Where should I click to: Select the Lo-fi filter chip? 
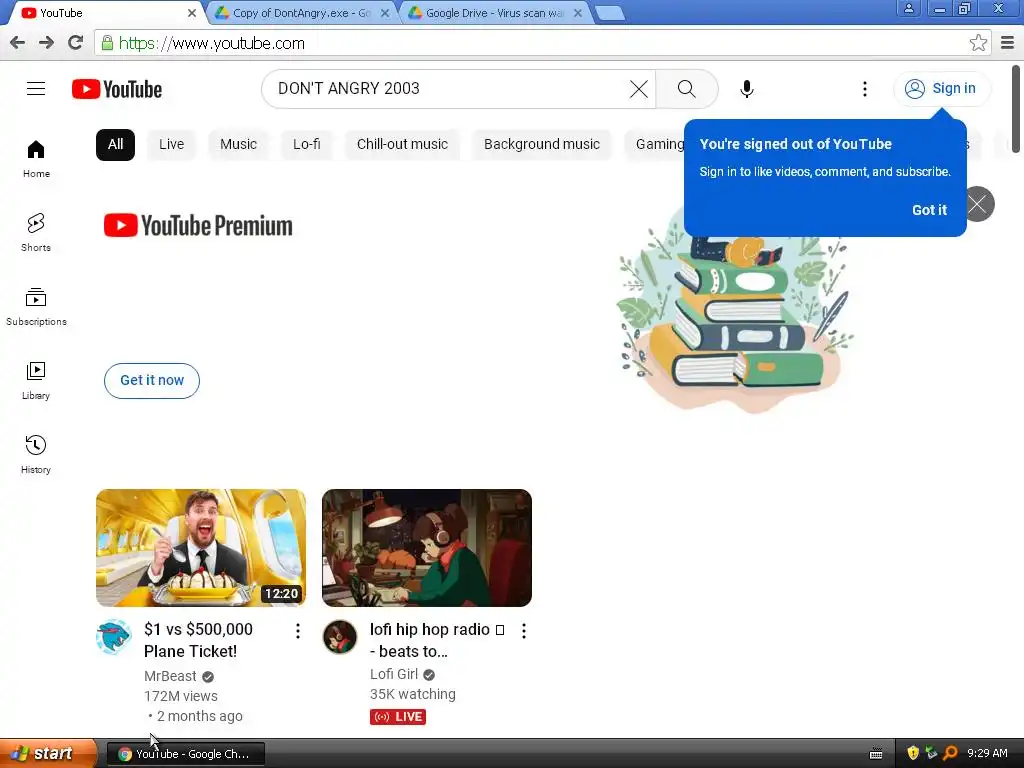click(x=306, y=144)
